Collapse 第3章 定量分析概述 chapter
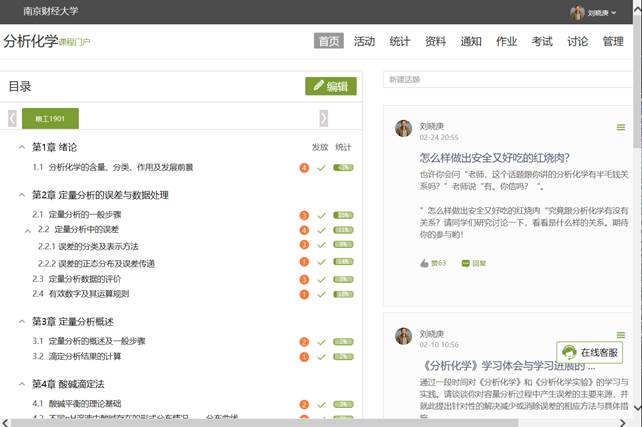 [21, 321]
